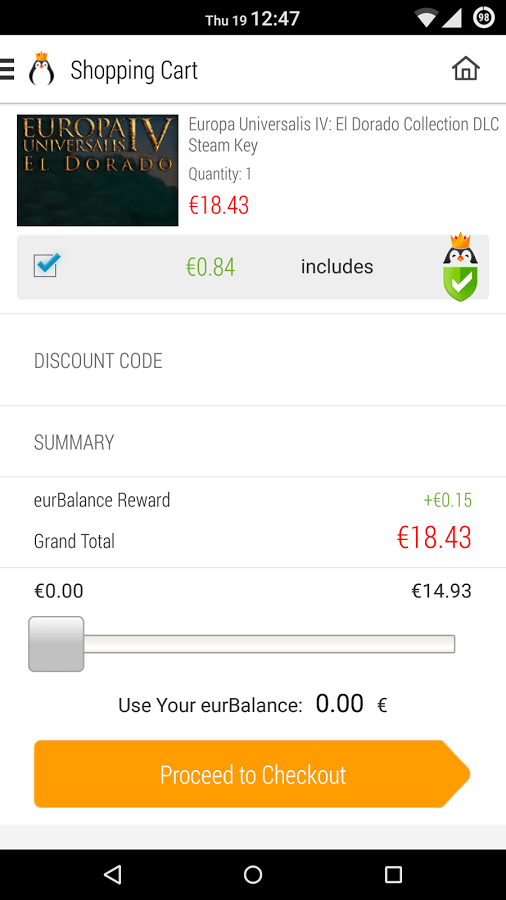Uncheck the €0.84 buyer protection checkbox

pos(46,265)
